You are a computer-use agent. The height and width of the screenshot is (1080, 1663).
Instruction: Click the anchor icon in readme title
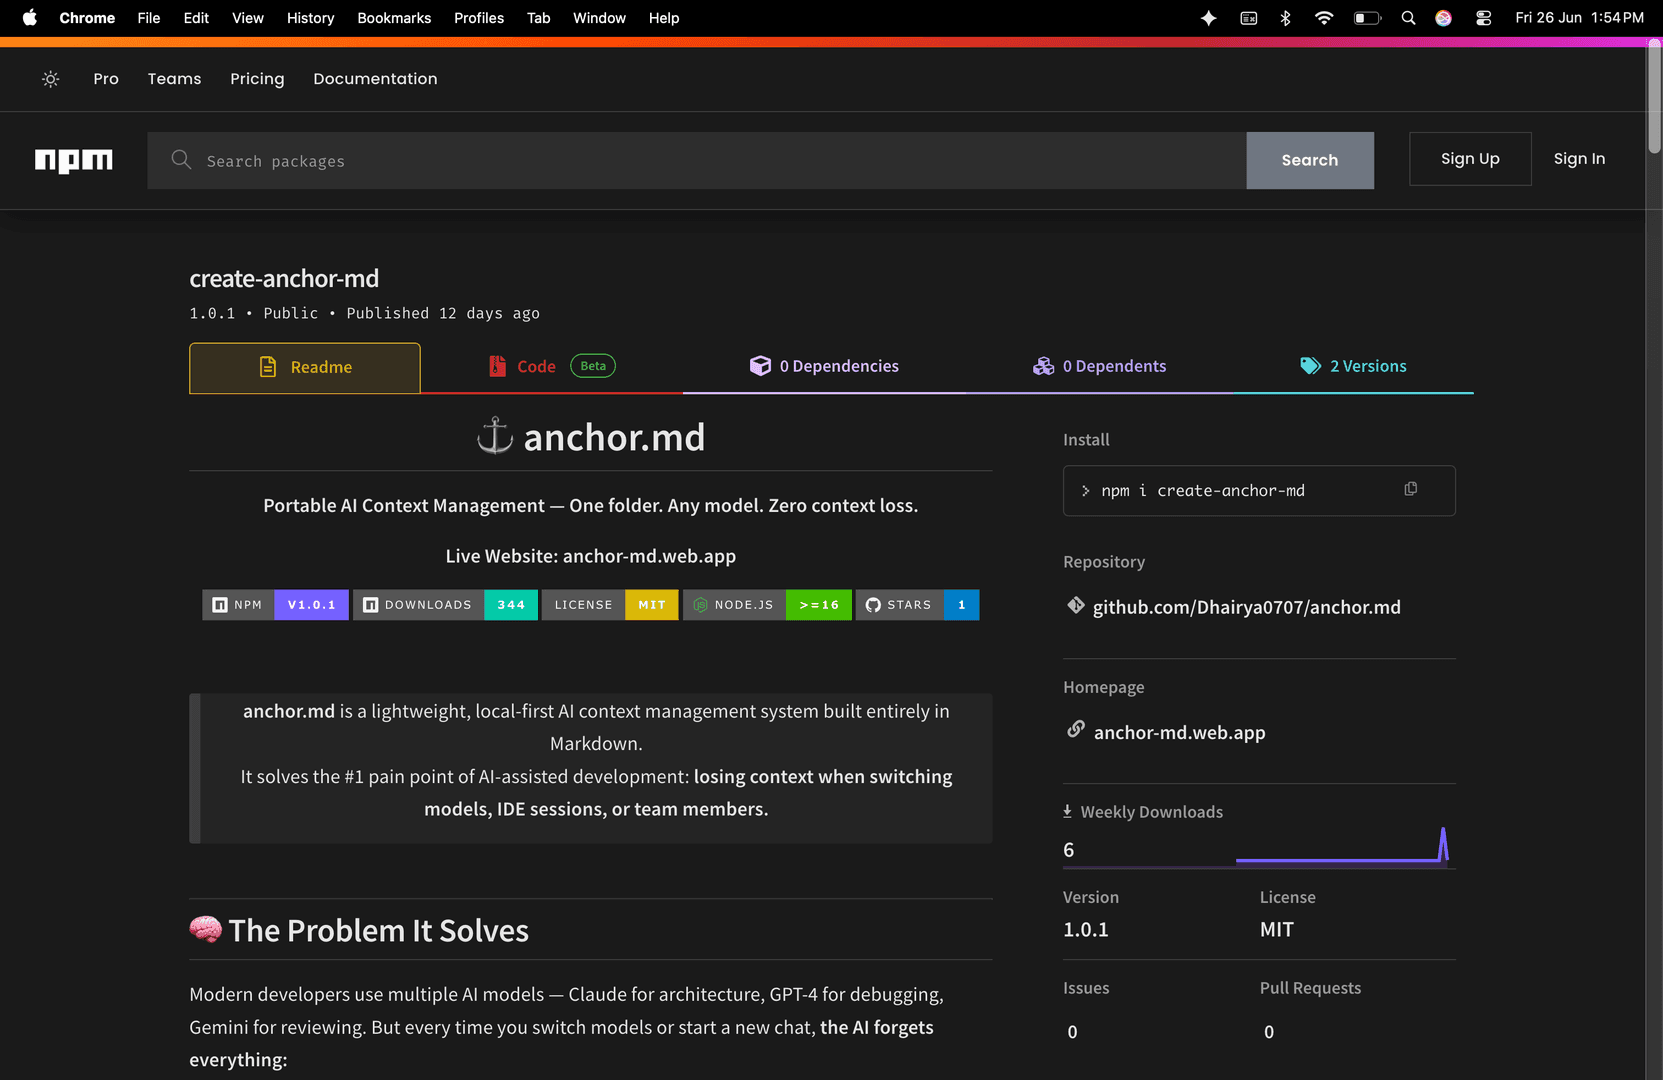click(495, 436)
